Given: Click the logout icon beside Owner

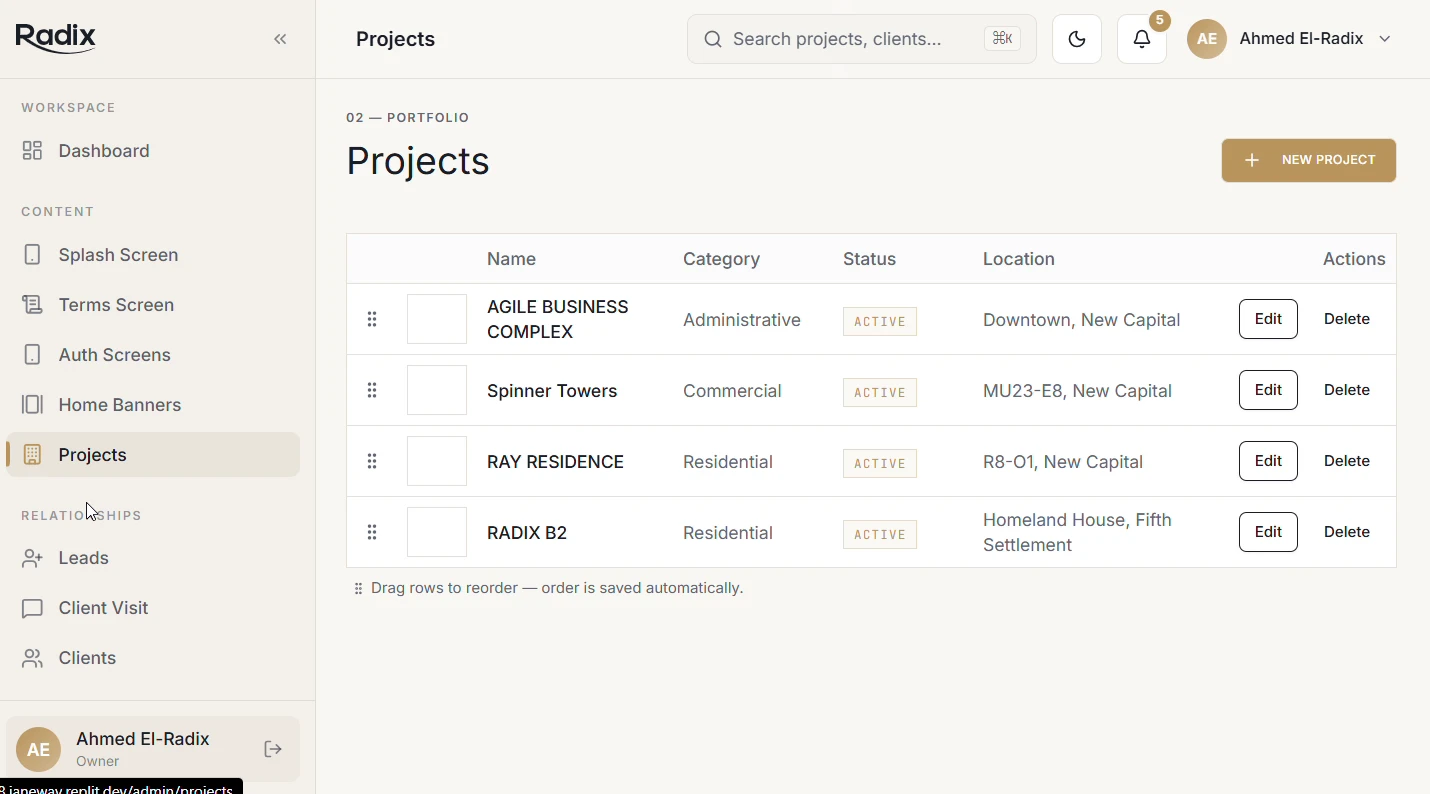Looking at the screenshot, I should pos(273,749).
